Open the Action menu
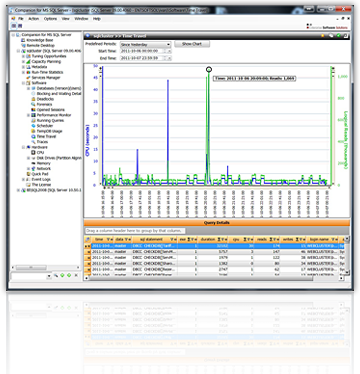Viewport: 360px width, 374px height. coord(33,19)
